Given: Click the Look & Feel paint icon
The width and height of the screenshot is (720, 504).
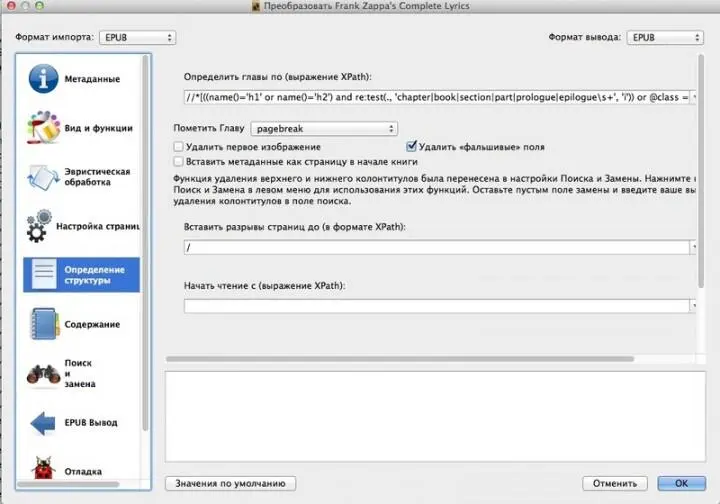Looking at the screenshot, I should point(43,128).
